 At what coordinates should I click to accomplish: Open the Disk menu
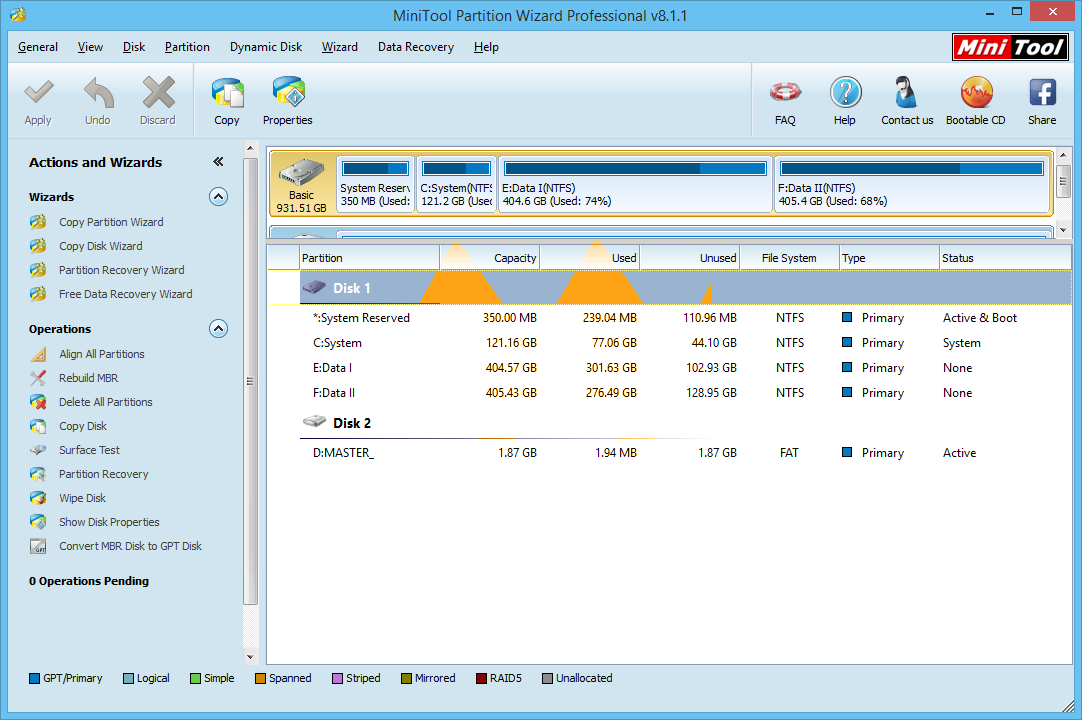(134, 47)
